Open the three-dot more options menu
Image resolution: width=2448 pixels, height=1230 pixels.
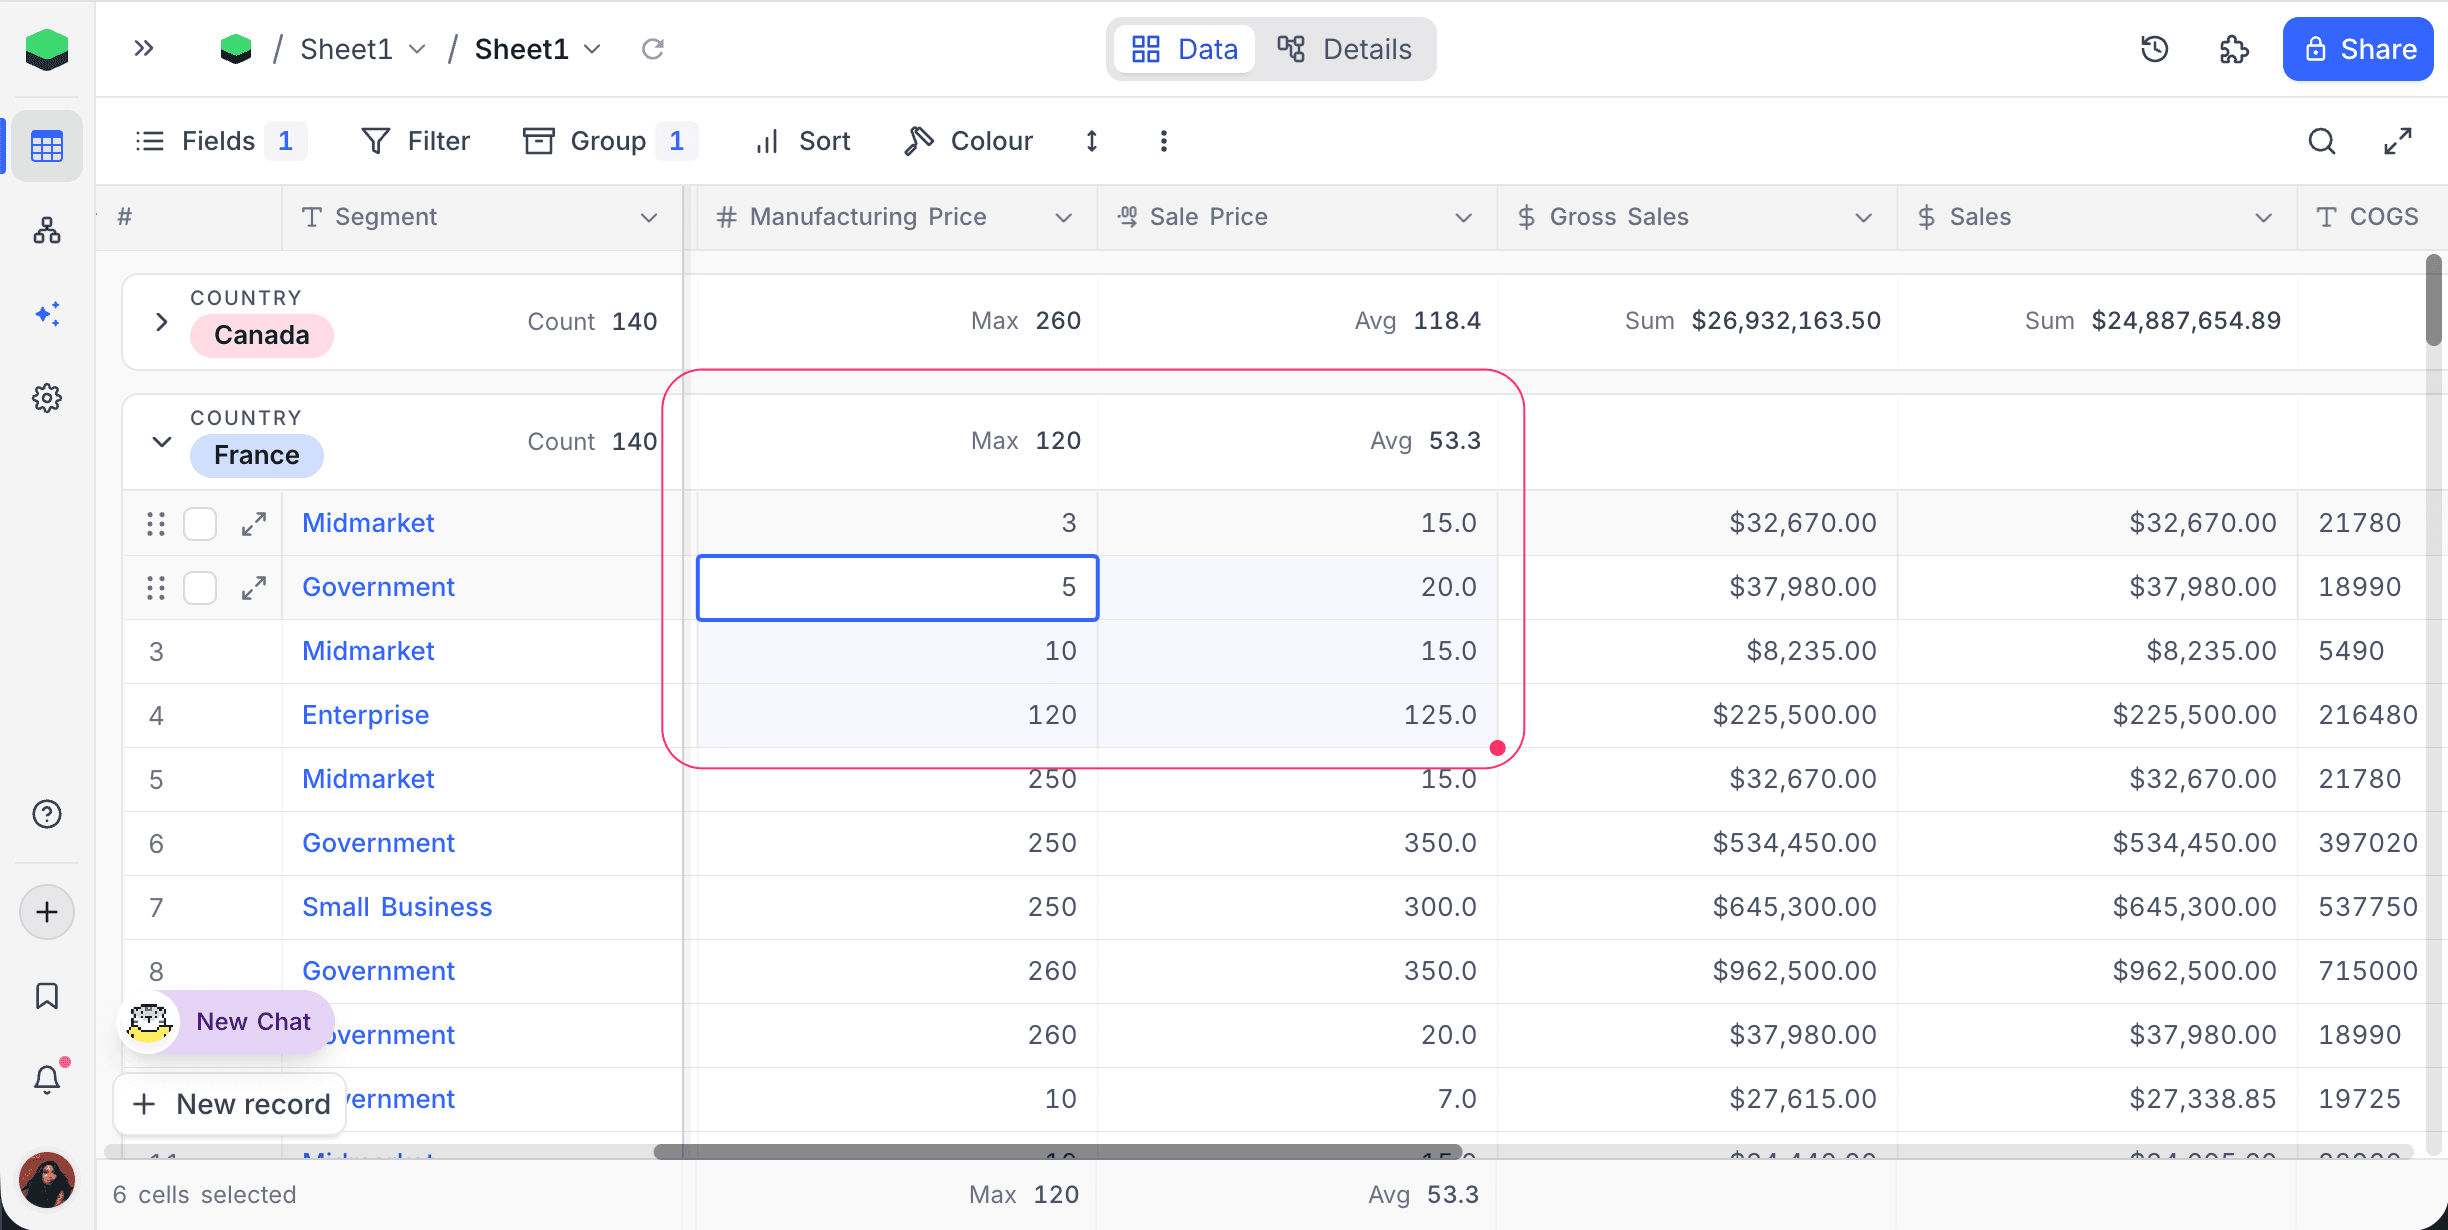click(x=1164, y=141)
